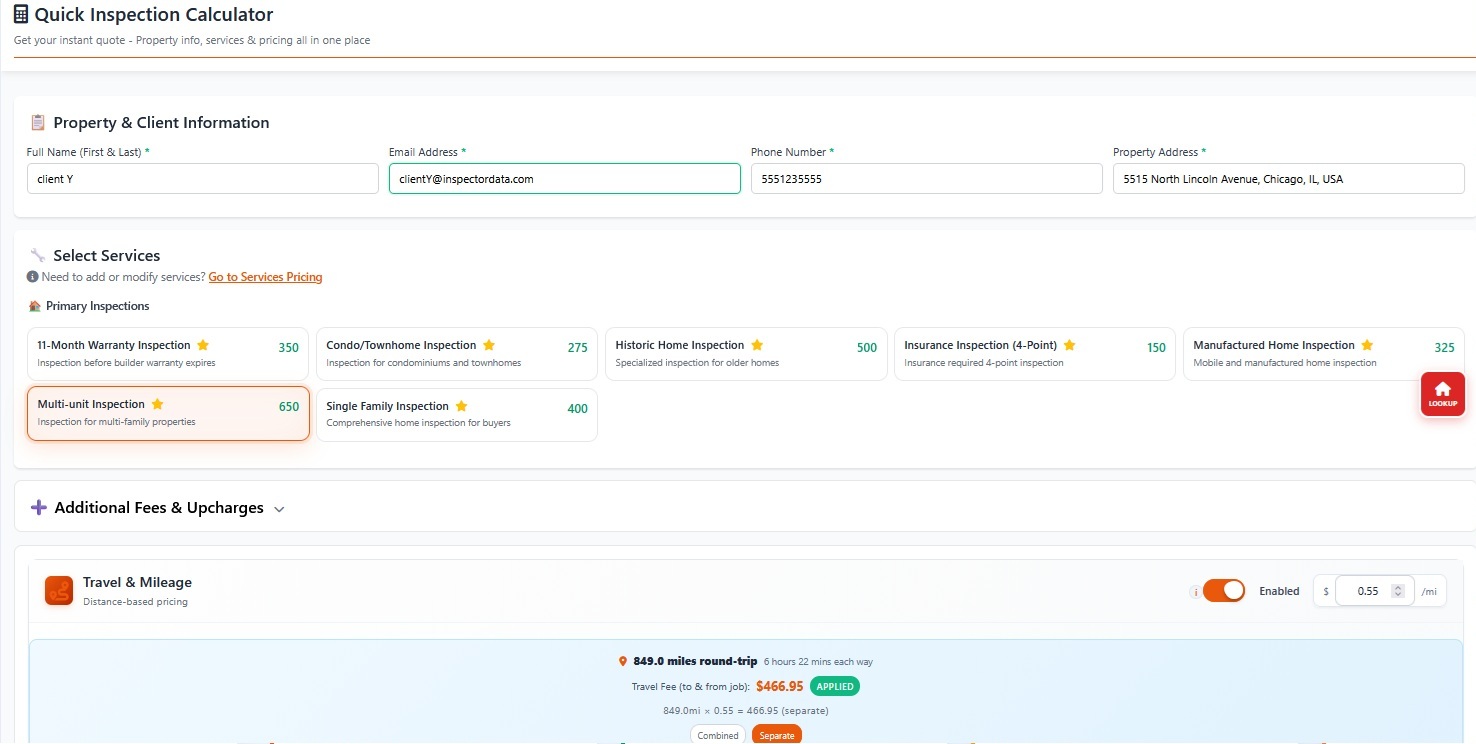Image resolution: width=1476 pixels, height=744 pixels.
Task: Click the star on Single Family Inspection
Action: pyautogui.click(x=461, y=406)
